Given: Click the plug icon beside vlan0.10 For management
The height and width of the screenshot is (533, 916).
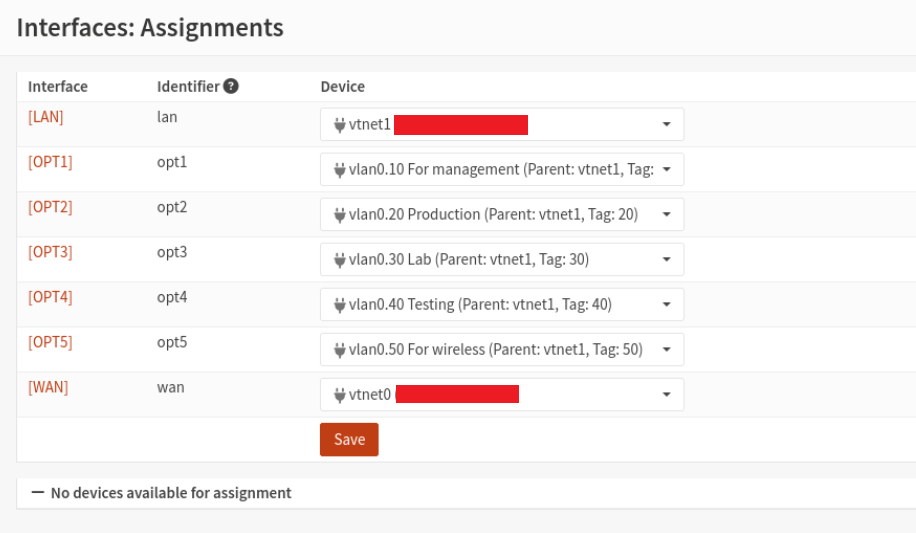Looking at the screenshot, I should [339, 170].
